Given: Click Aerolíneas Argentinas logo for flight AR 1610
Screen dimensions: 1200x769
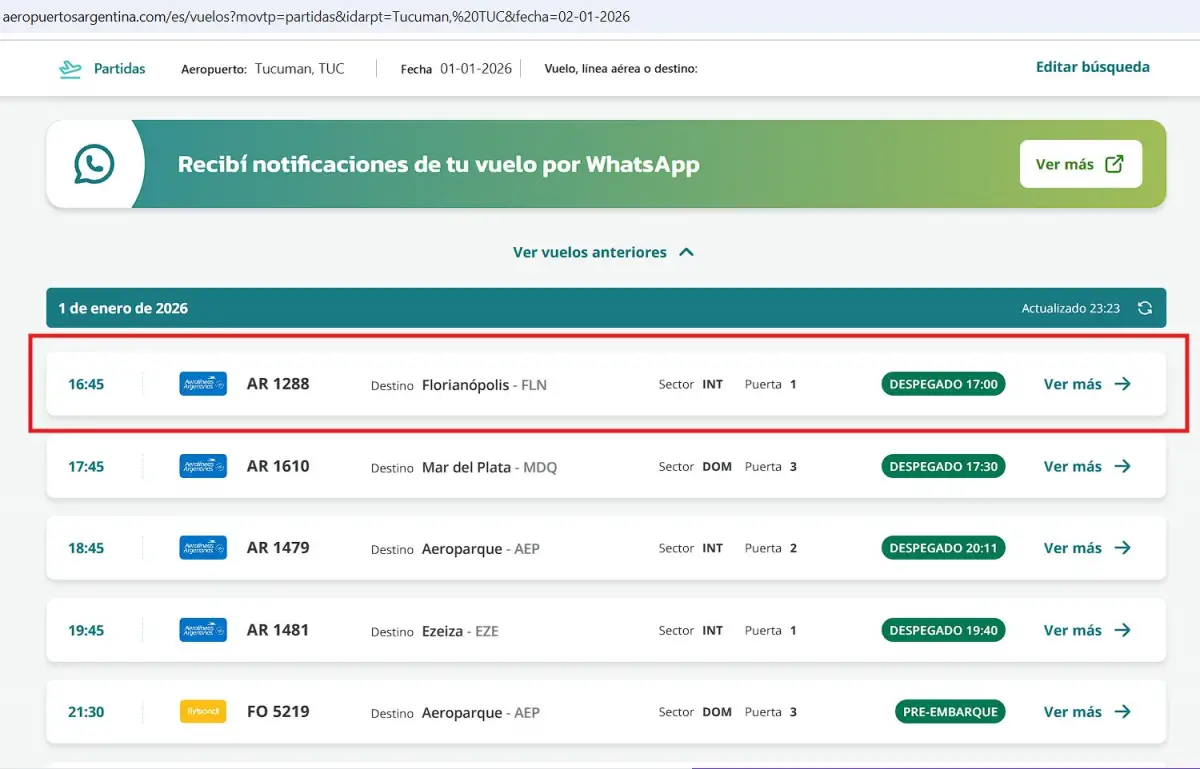Looking at the screenshot, I should click(x=203, y=466).
